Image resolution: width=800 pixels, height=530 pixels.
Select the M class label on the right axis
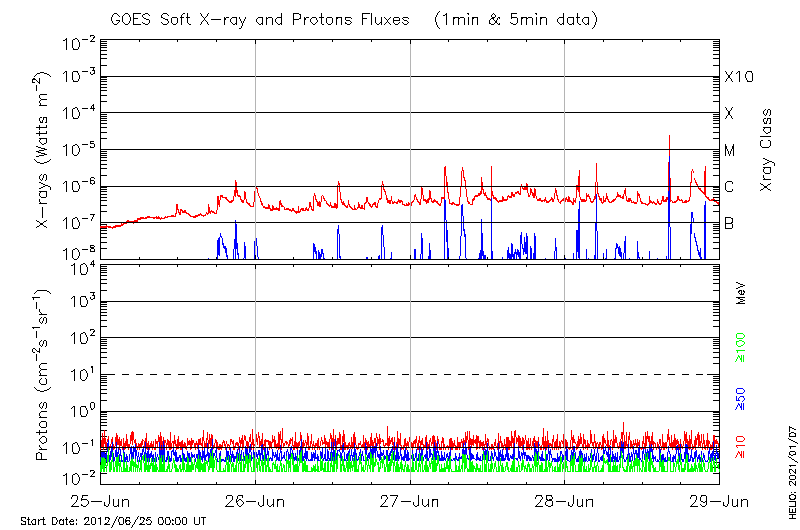click(x=730, y=150)
